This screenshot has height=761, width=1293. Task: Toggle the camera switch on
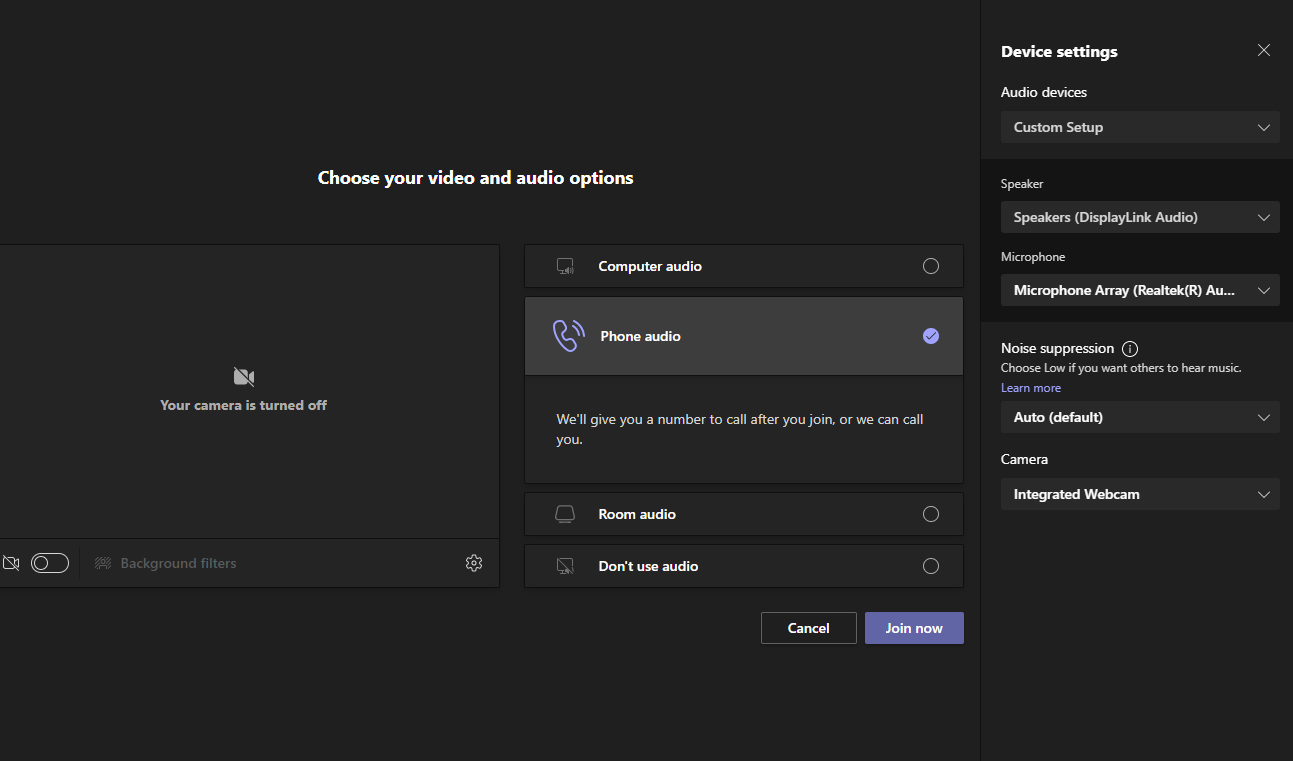click(x=50, y=563)
